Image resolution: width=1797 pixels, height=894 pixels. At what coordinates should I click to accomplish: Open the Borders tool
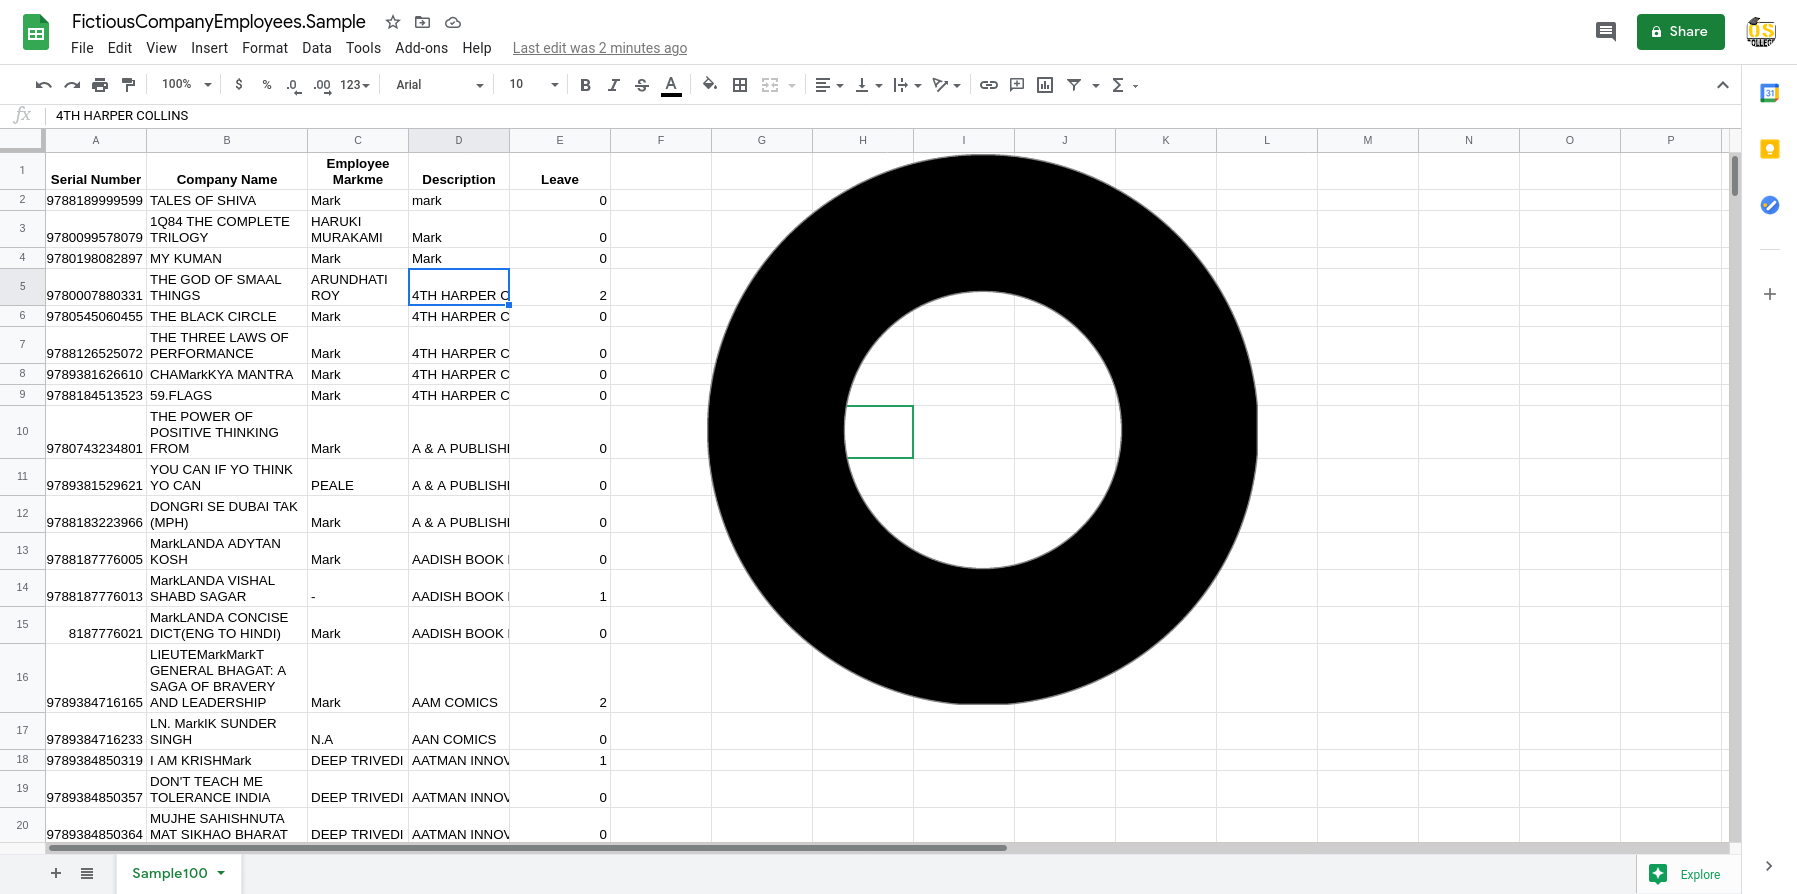coord(740,85)
